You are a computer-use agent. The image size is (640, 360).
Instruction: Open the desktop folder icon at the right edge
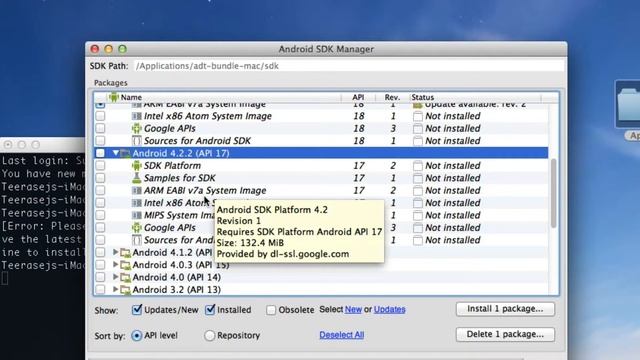coord(629,104)
